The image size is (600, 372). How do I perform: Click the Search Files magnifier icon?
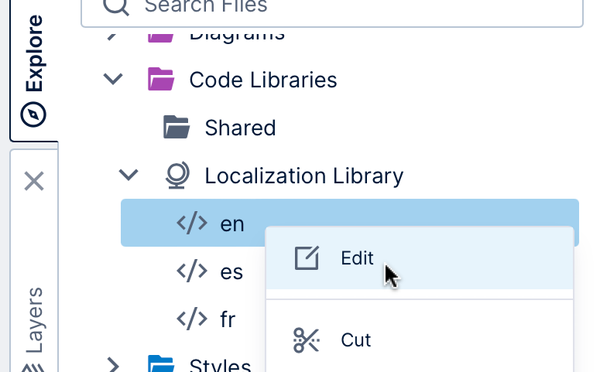click(116, 6)
